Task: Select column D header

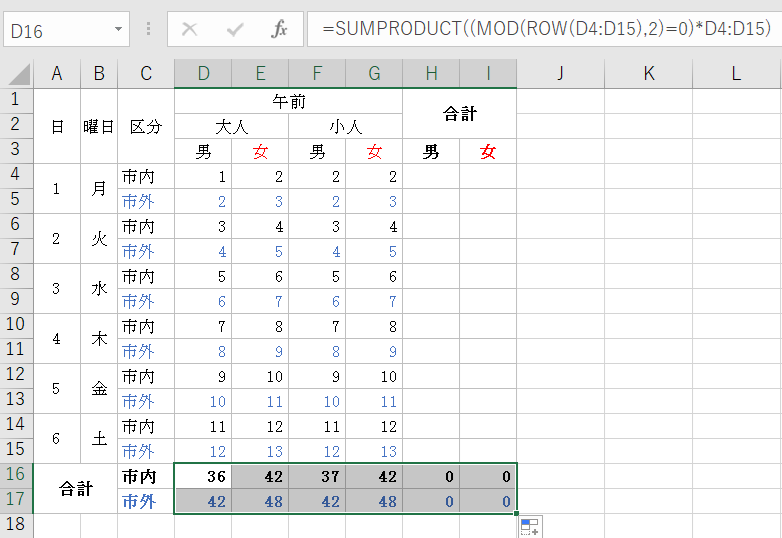Action: click(x=203, y=74)
